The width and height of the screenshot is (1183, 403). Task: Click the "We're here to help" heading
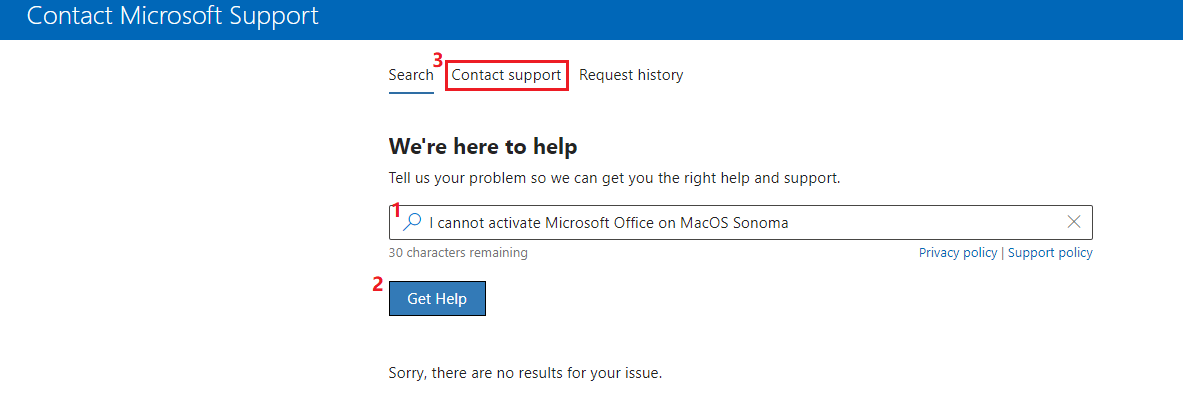(x=483, y=146)
